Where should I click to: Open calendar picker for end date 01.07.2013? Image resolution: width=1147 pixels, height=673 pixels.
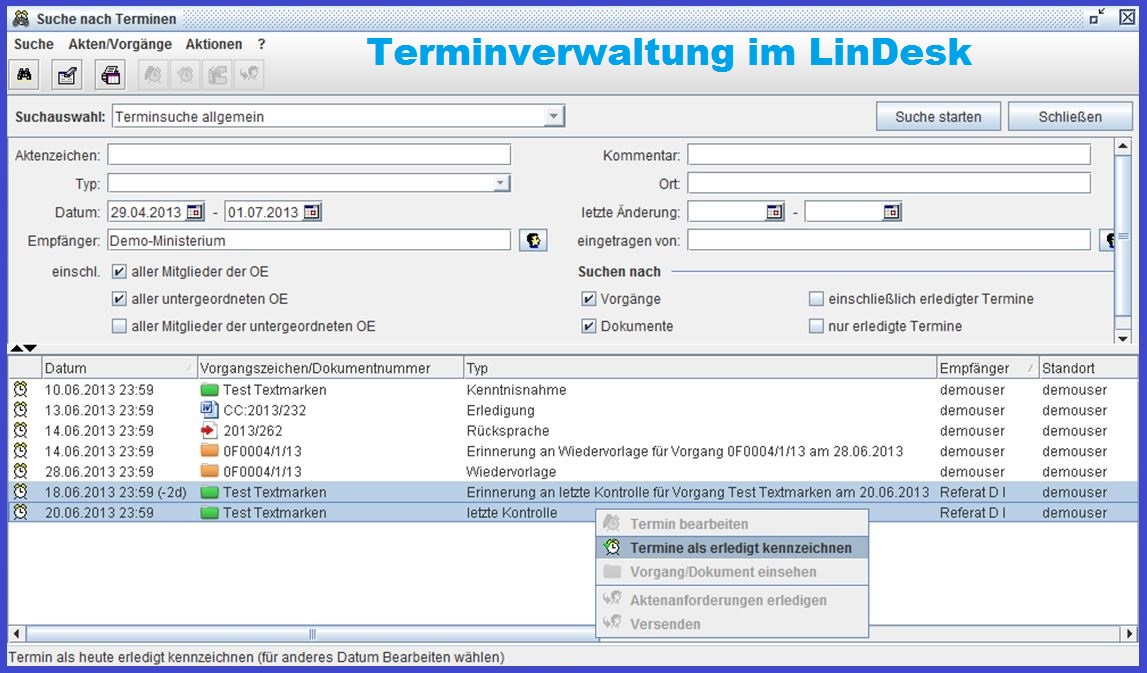click(x=312, y=212)
